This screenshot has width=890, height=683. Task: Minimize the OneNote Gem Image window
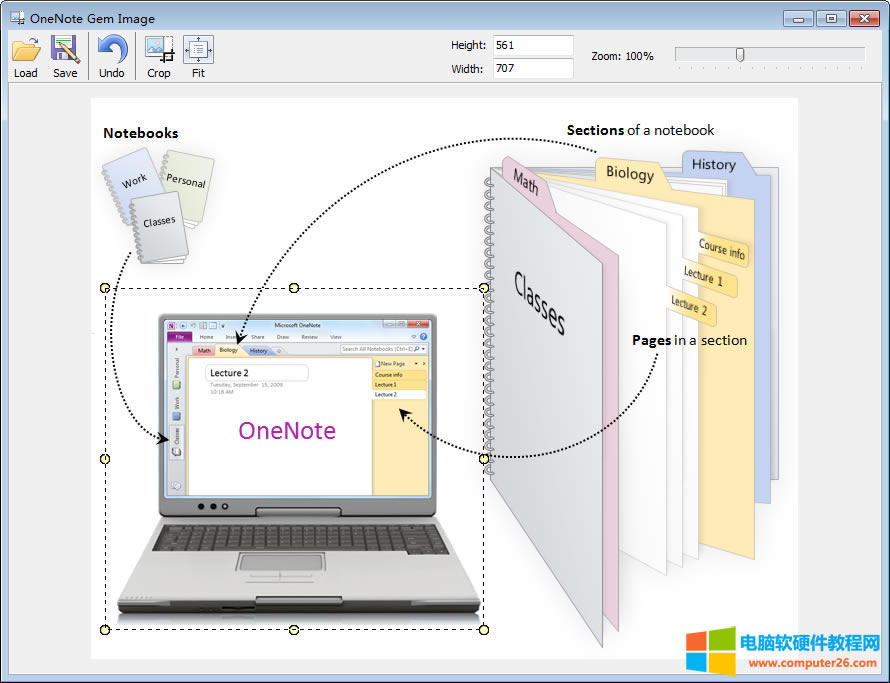[798, 18]
